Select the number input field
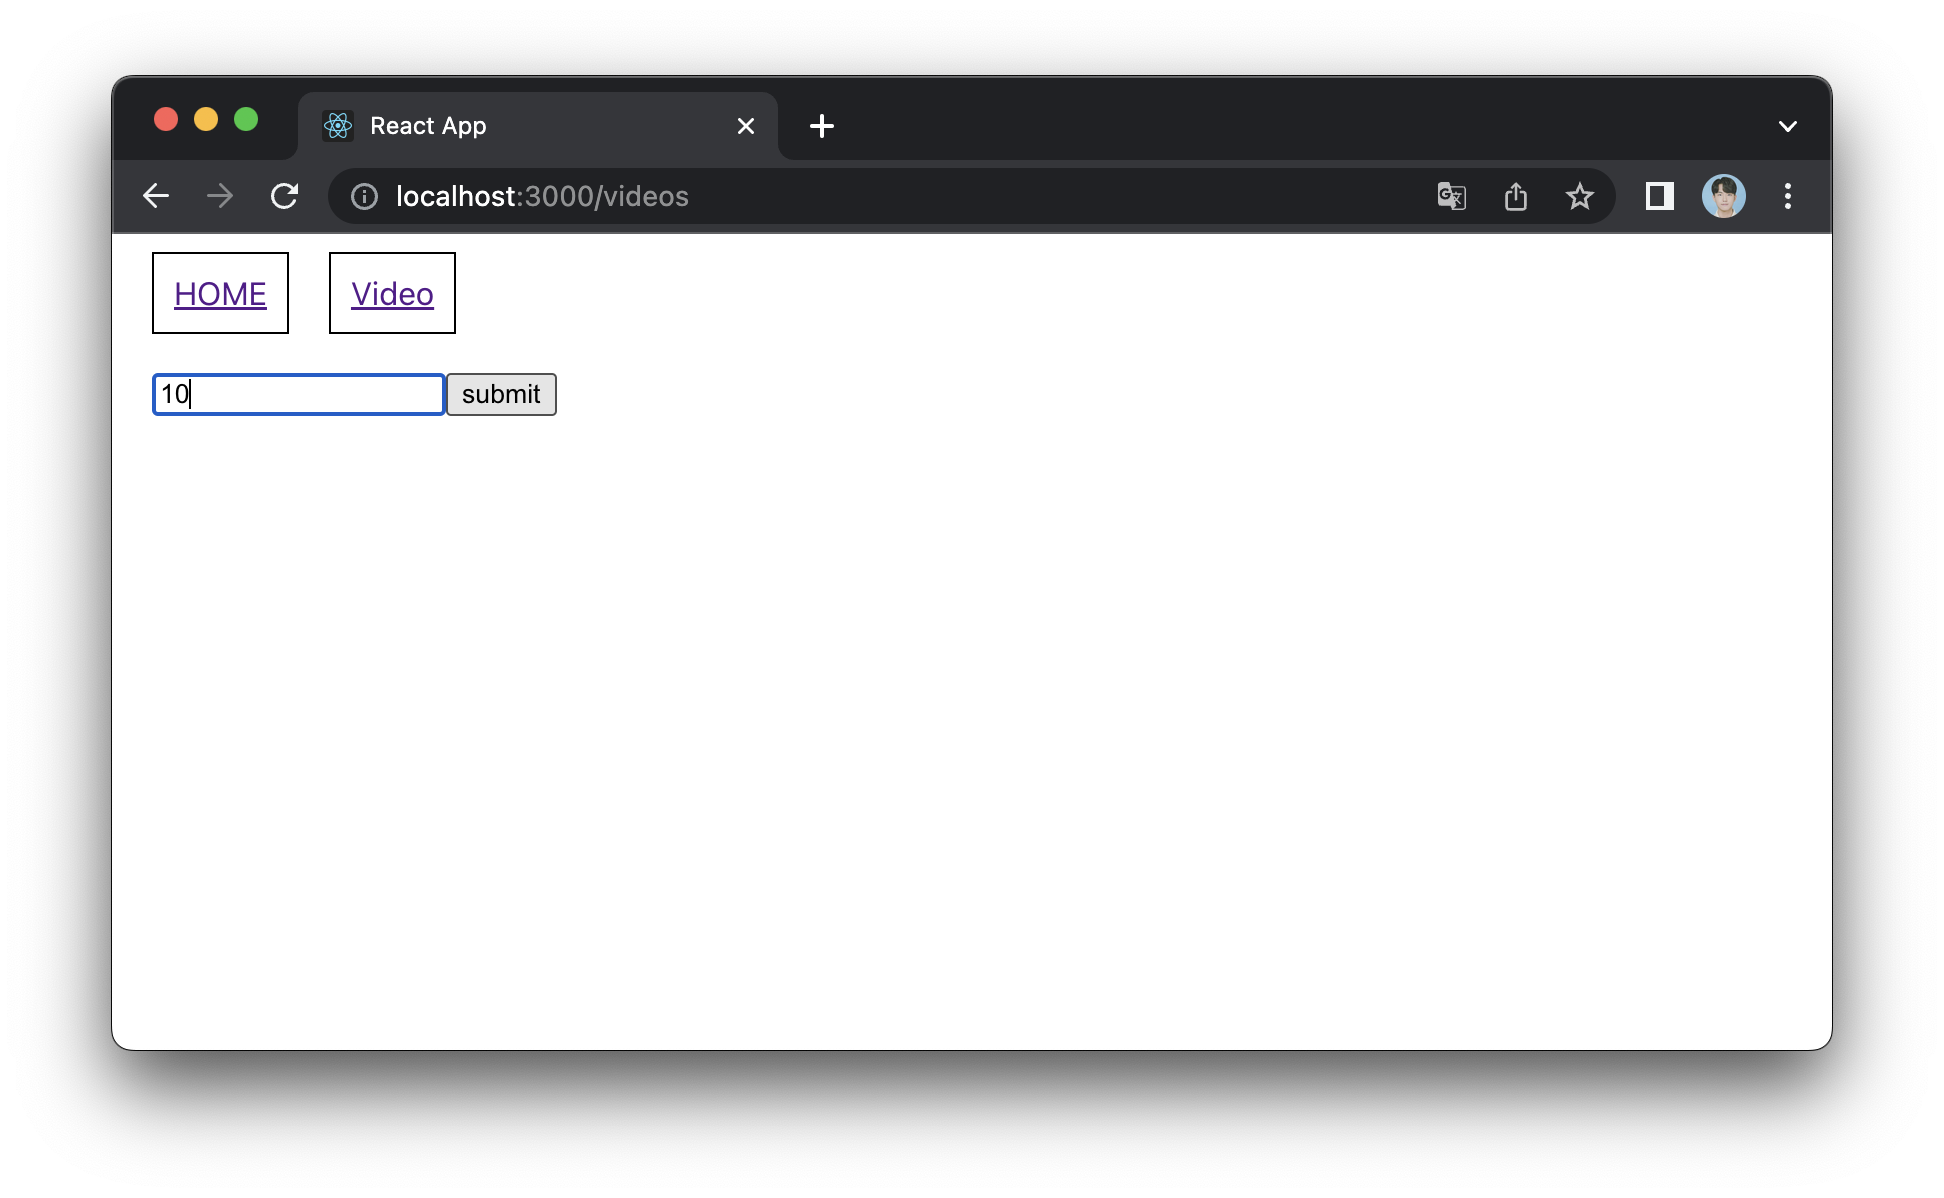The width and height of the screenshot is (1944, 1198). point(299,393)
